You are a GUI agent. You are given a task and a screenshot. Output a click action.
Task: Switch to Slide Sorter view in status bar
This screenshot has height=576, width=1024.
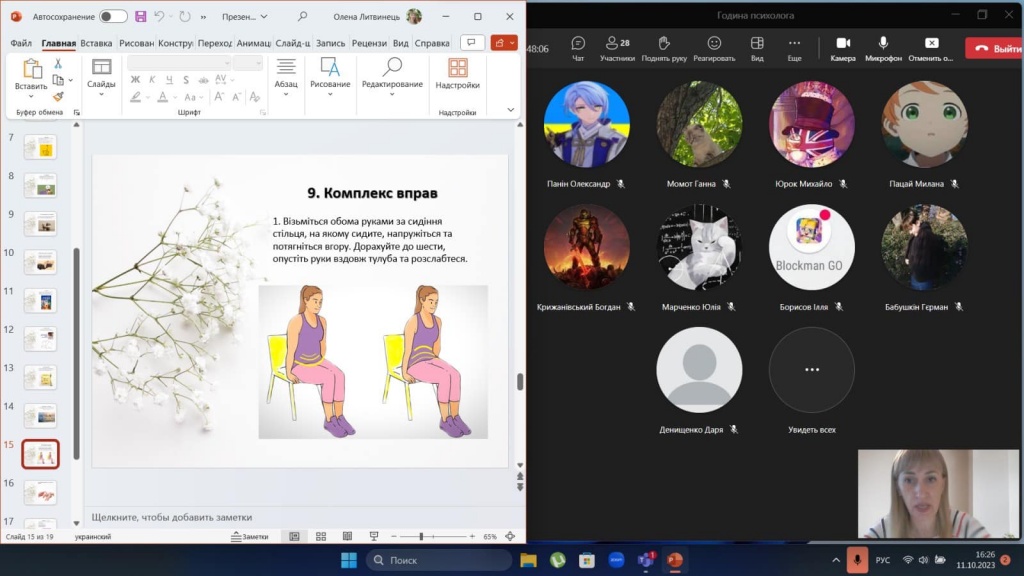320,537
